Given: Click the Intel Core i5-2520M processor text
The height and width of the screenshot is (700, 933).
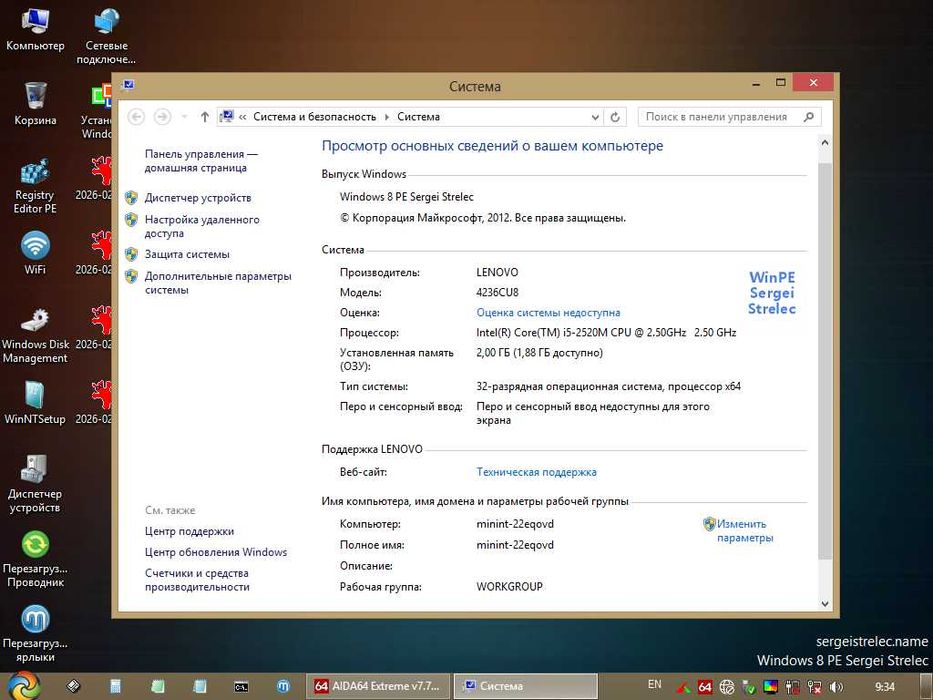Looking at the screenshot, I should (x=606, y=332).
